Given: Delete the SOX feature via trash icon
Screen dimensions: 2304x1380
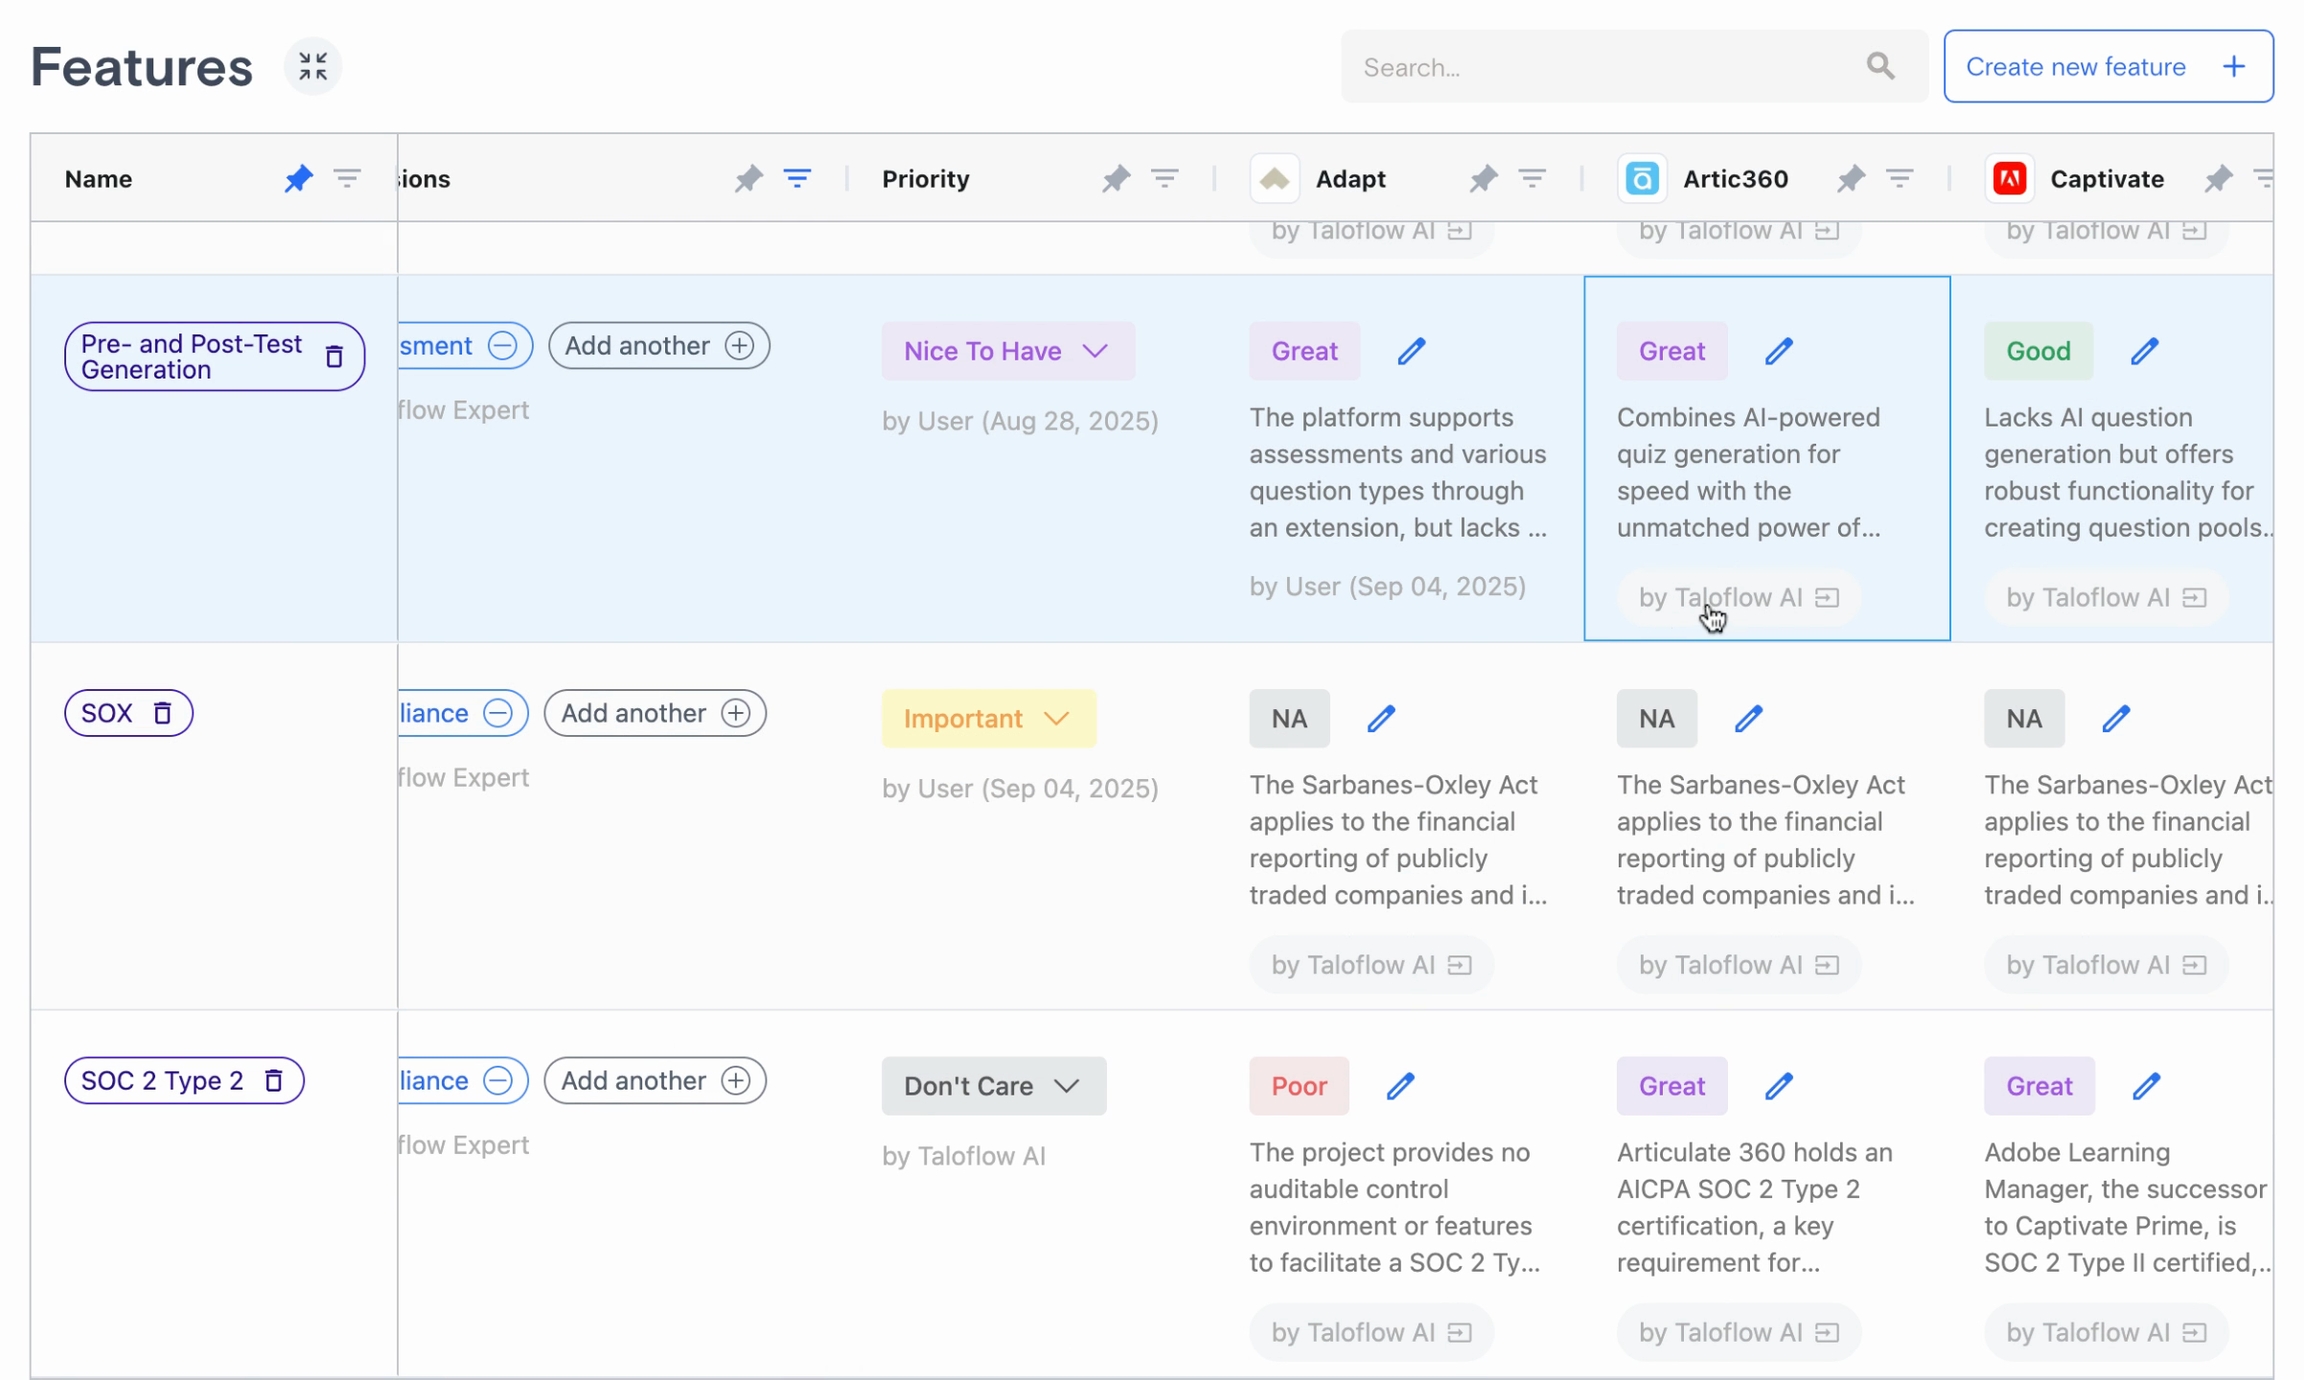Looking at the screenshot, I should point(162,713).
